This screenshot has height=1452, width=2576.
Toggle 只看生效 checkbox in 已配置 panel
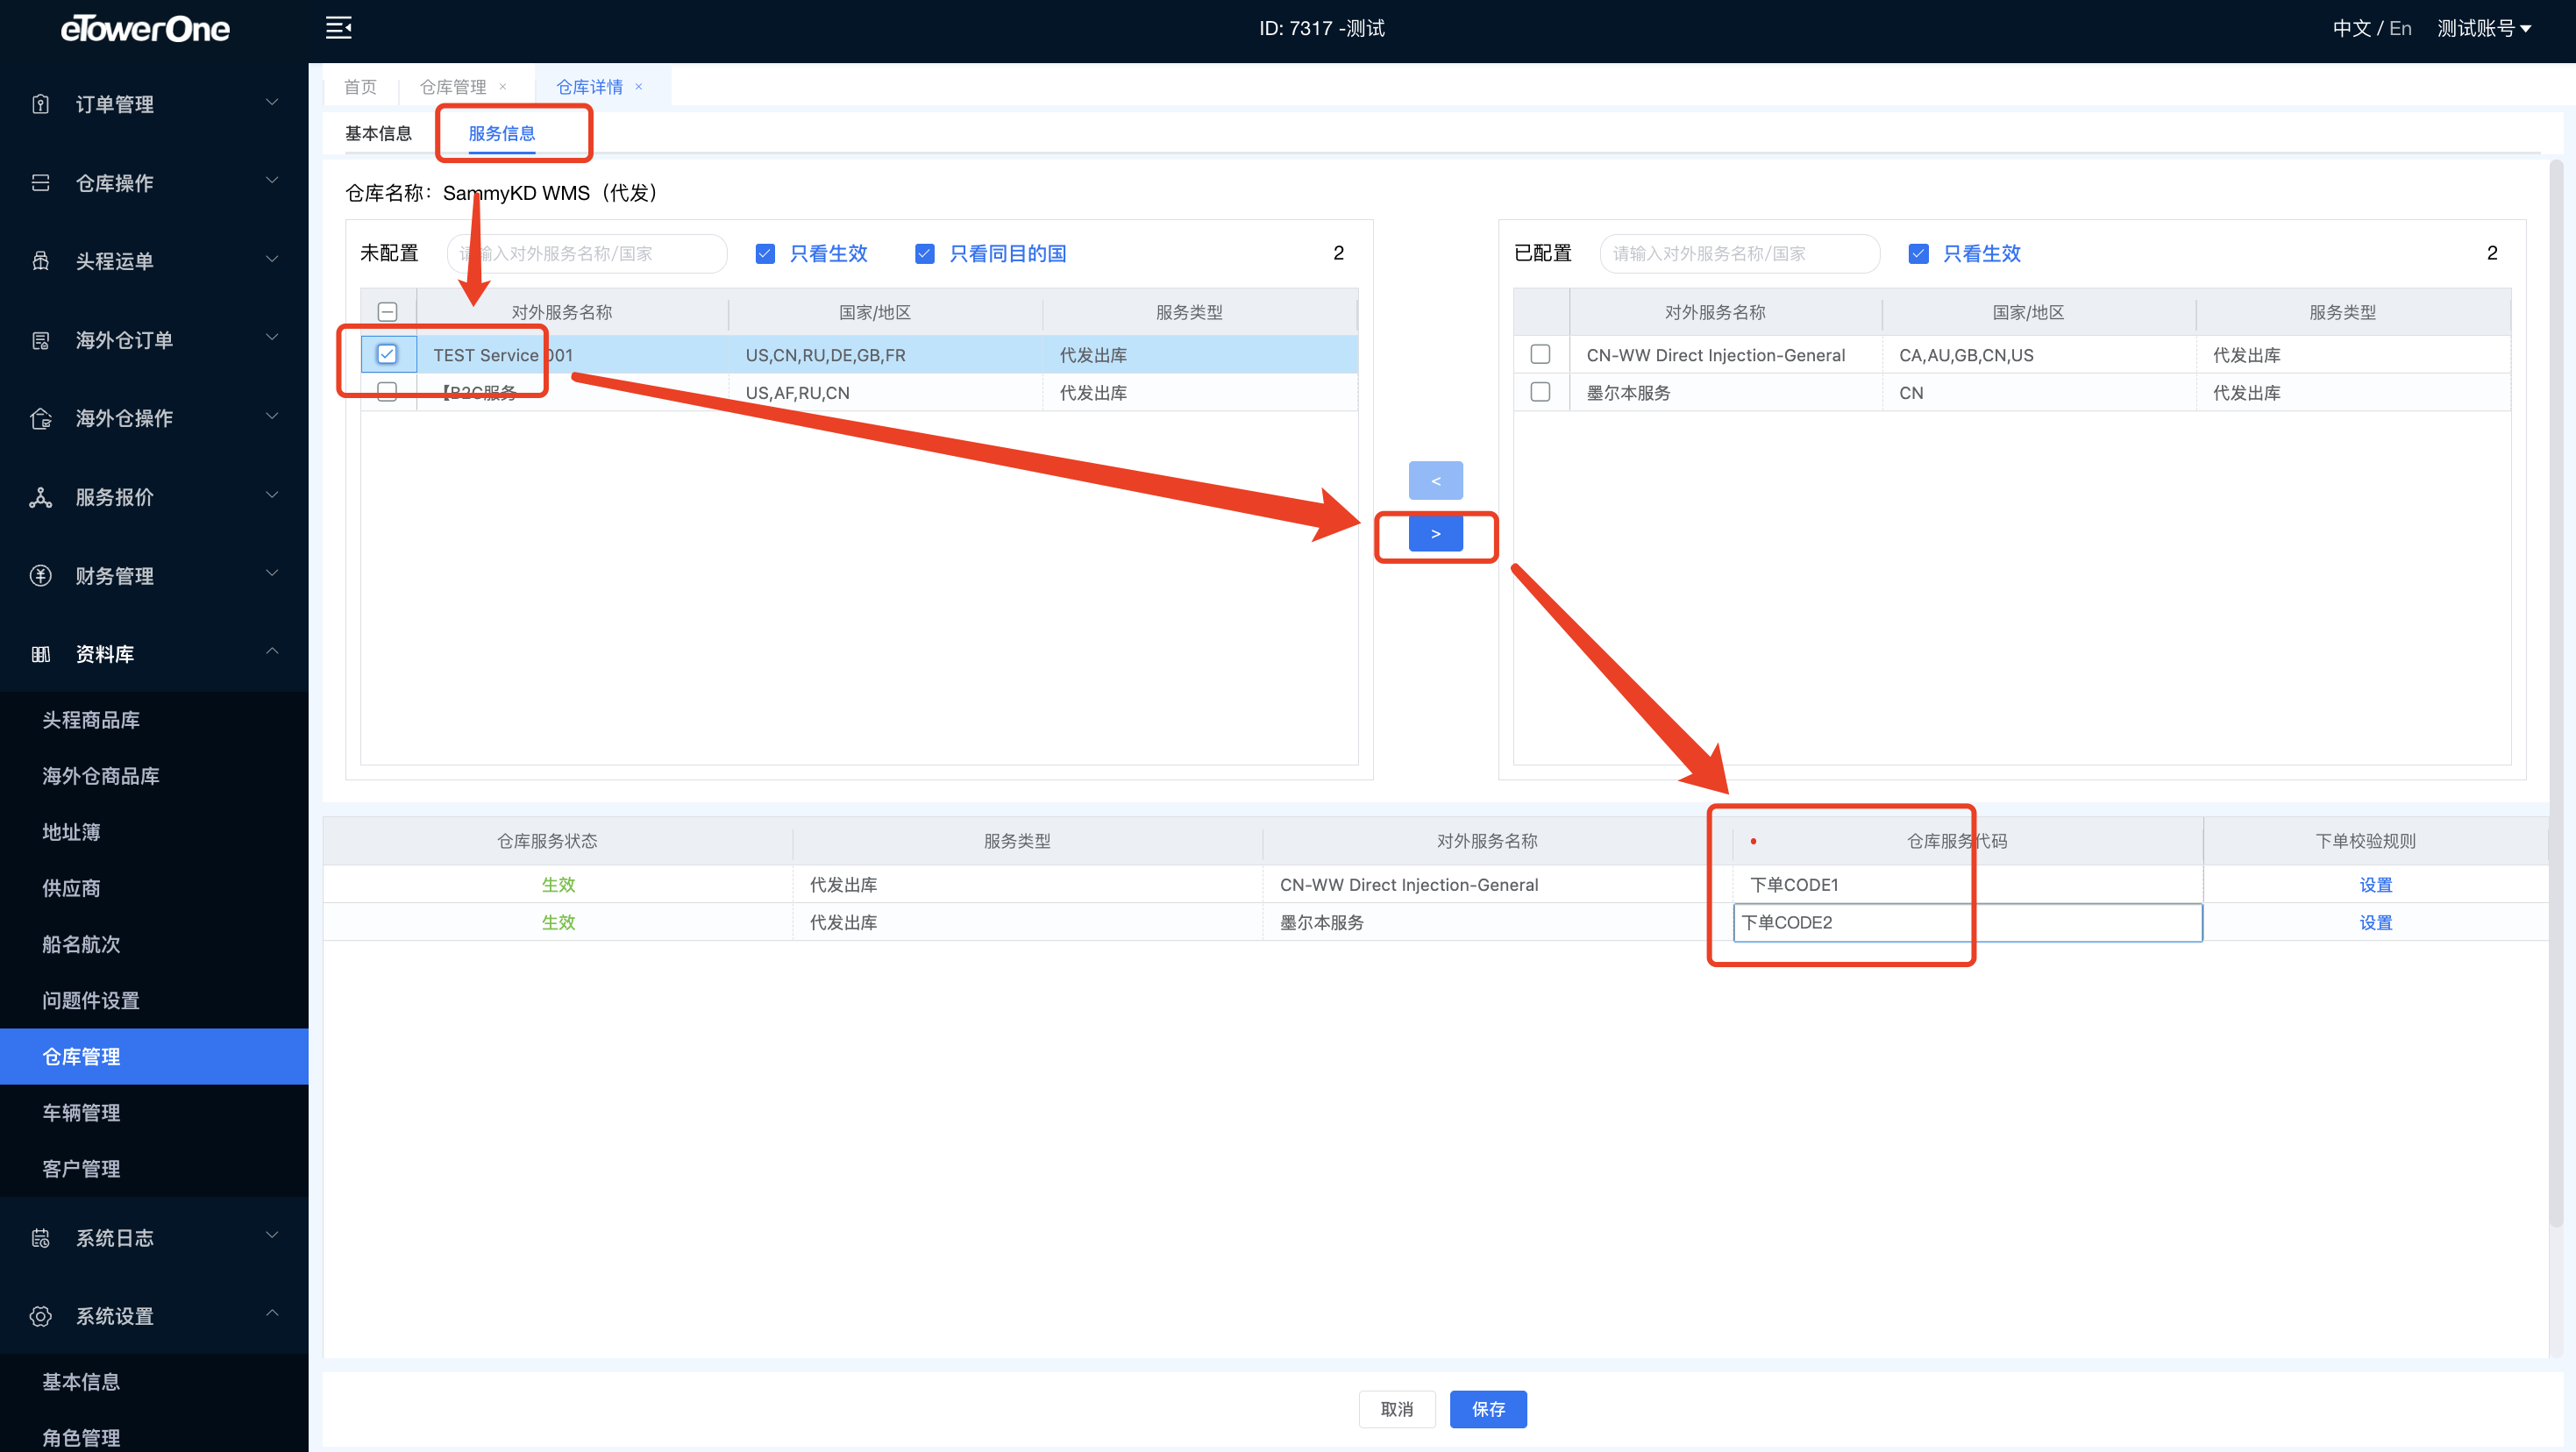pyautogui.click(x=1918, y=254)
